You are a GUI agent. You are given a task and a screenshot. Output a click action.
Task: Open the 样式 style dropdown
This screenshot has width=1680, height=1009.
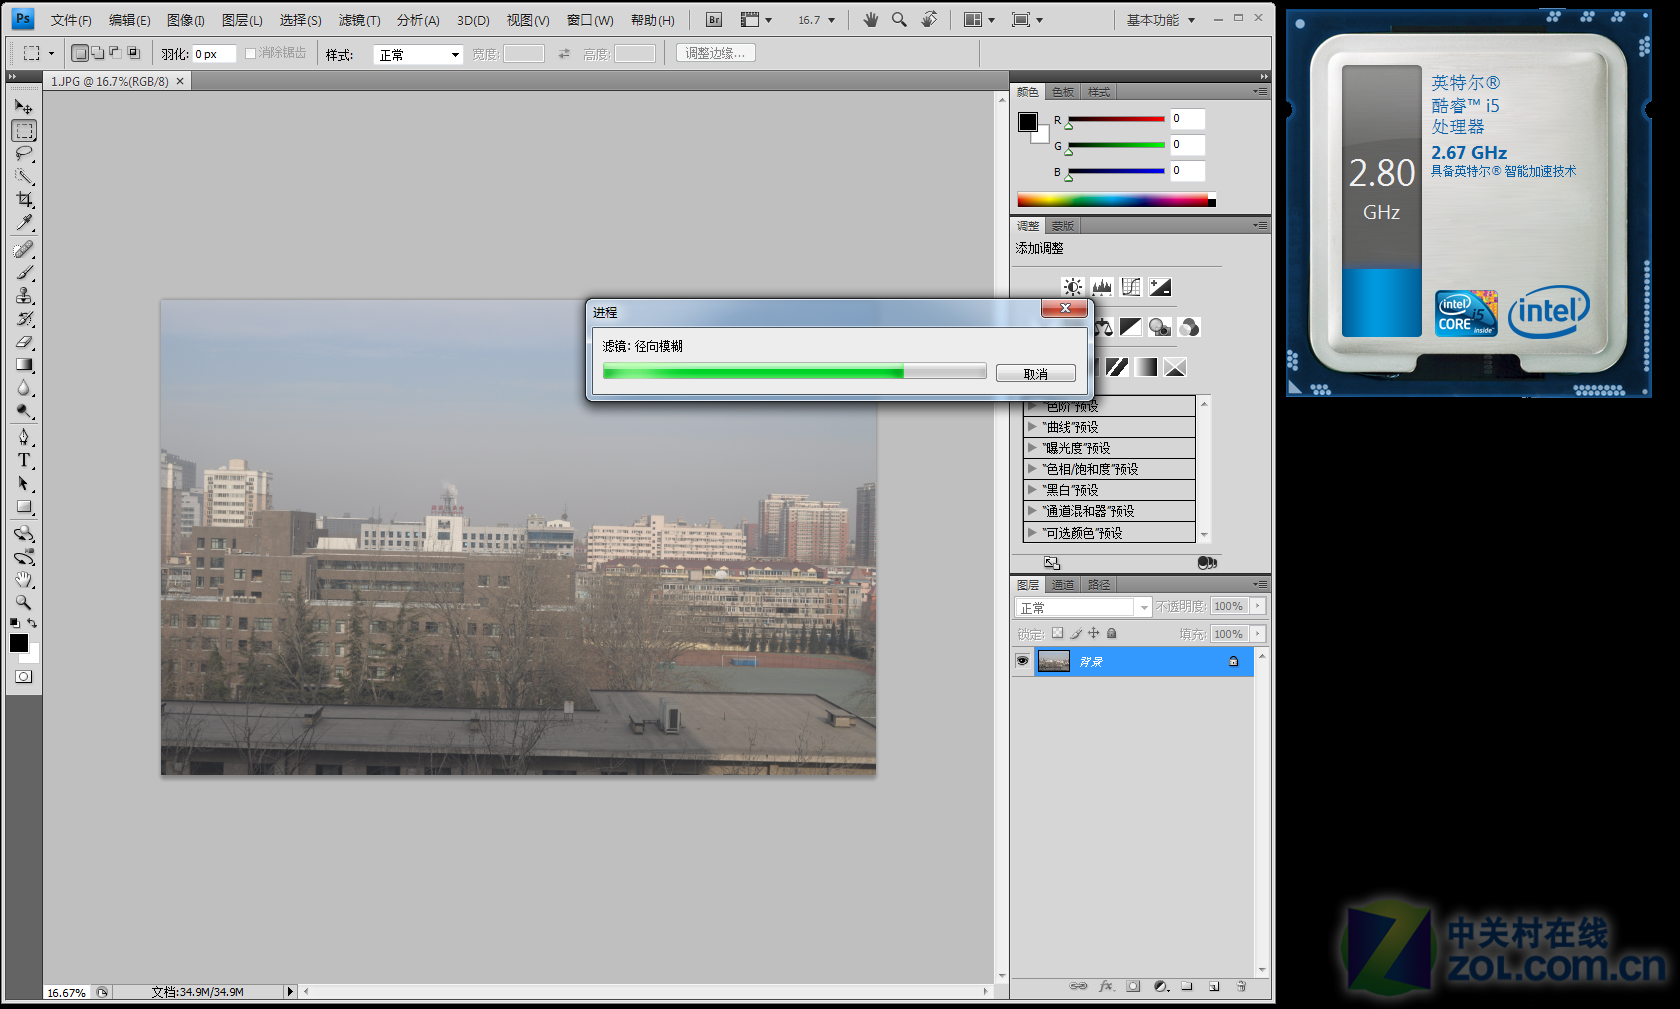coord(418,54)
